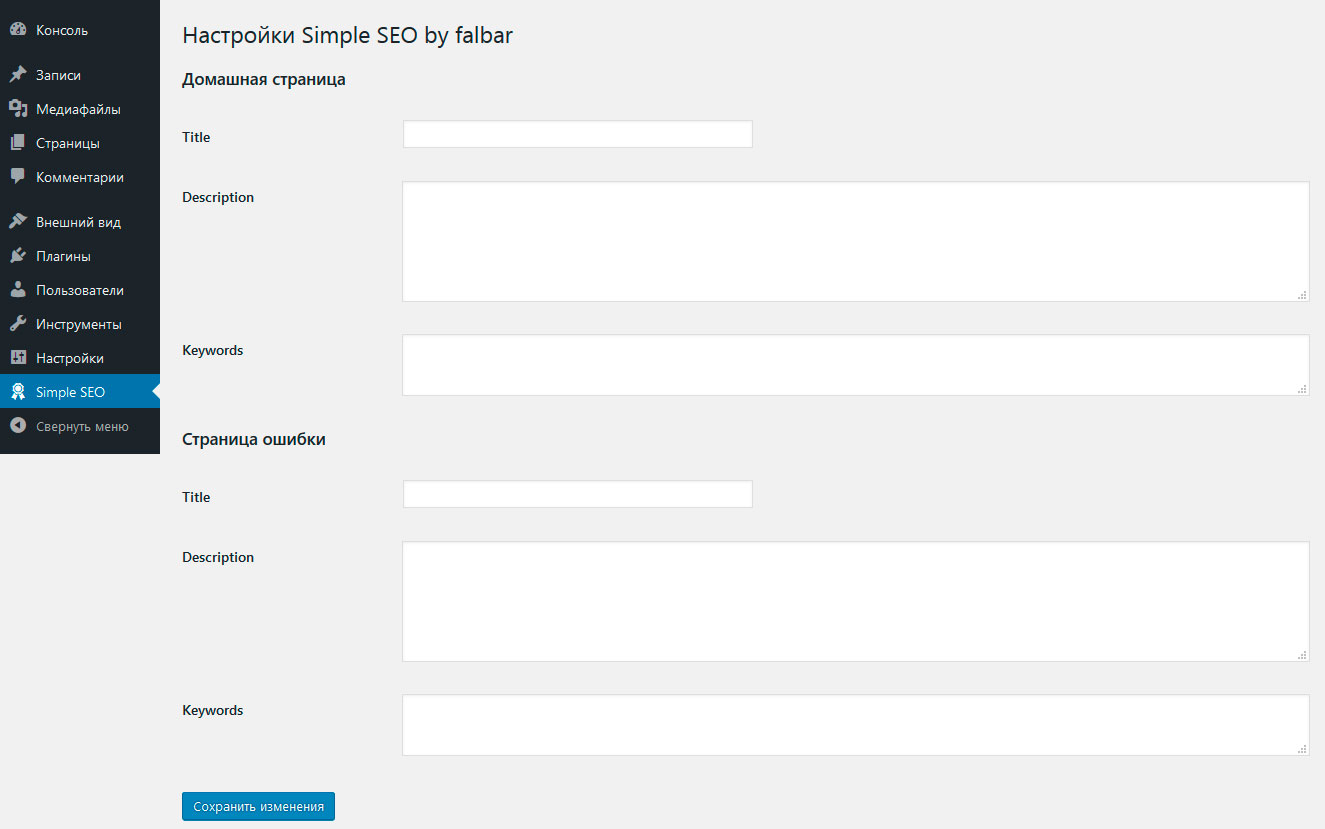Open the Плагины menu item
1325x829 pixels.
(x=80, y=256)
